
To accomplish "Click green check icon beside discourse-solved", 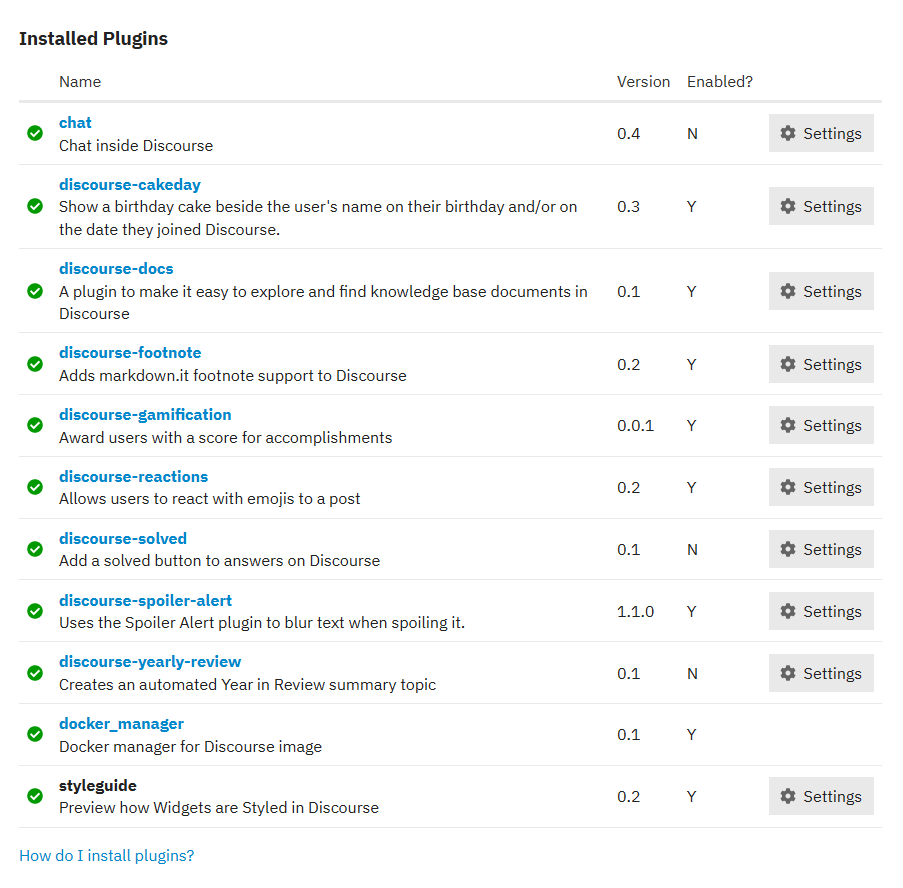I will click(x=35, y=549).
